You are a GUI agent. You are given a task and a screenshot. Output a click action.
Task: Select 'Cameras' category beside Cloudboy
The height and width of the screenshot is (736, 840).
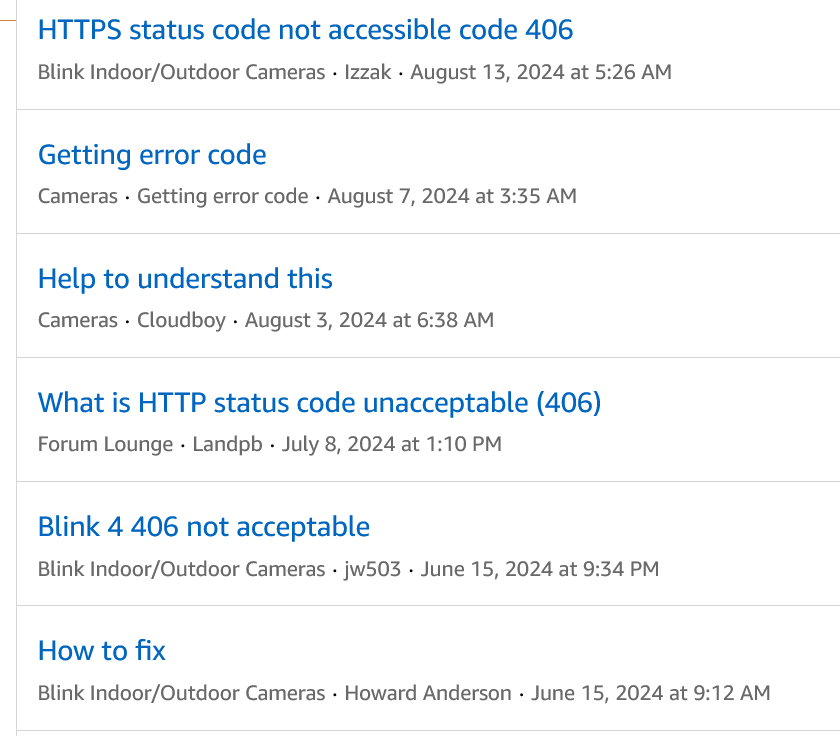(77, 320)
